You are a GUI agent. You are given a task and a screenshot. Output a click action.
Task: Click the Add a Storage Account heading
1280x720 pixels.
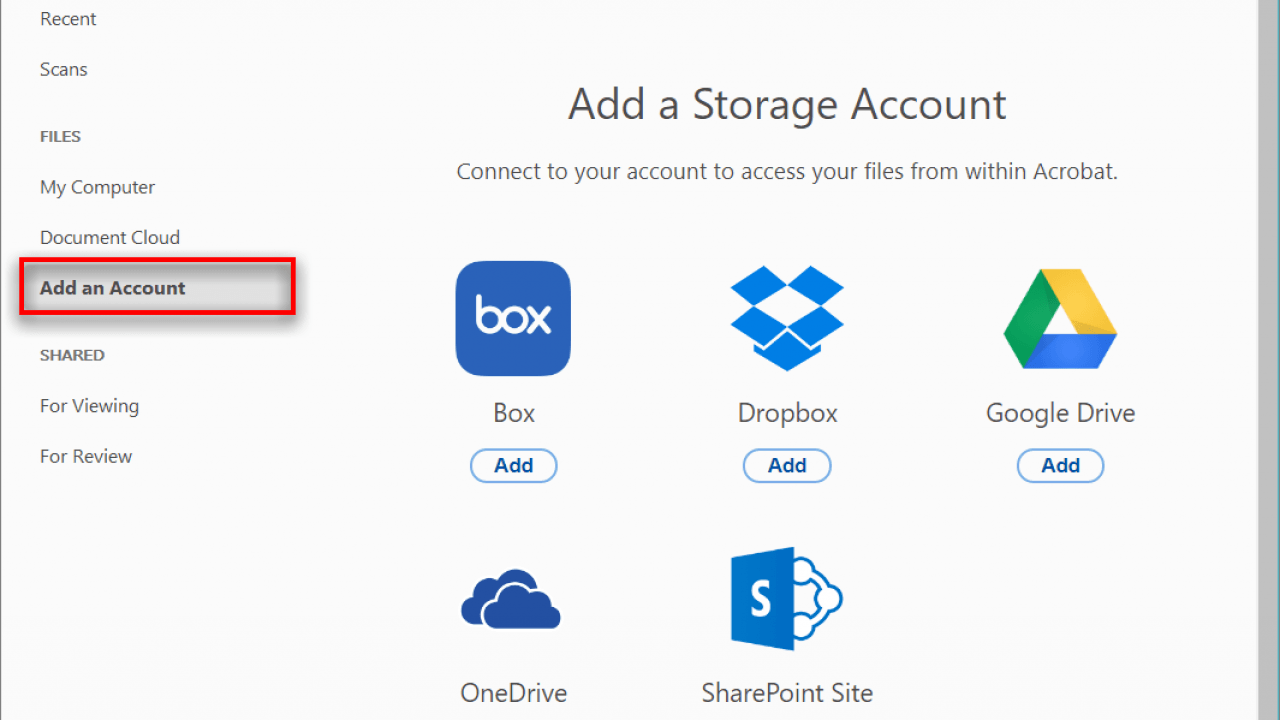coord(787,104)
